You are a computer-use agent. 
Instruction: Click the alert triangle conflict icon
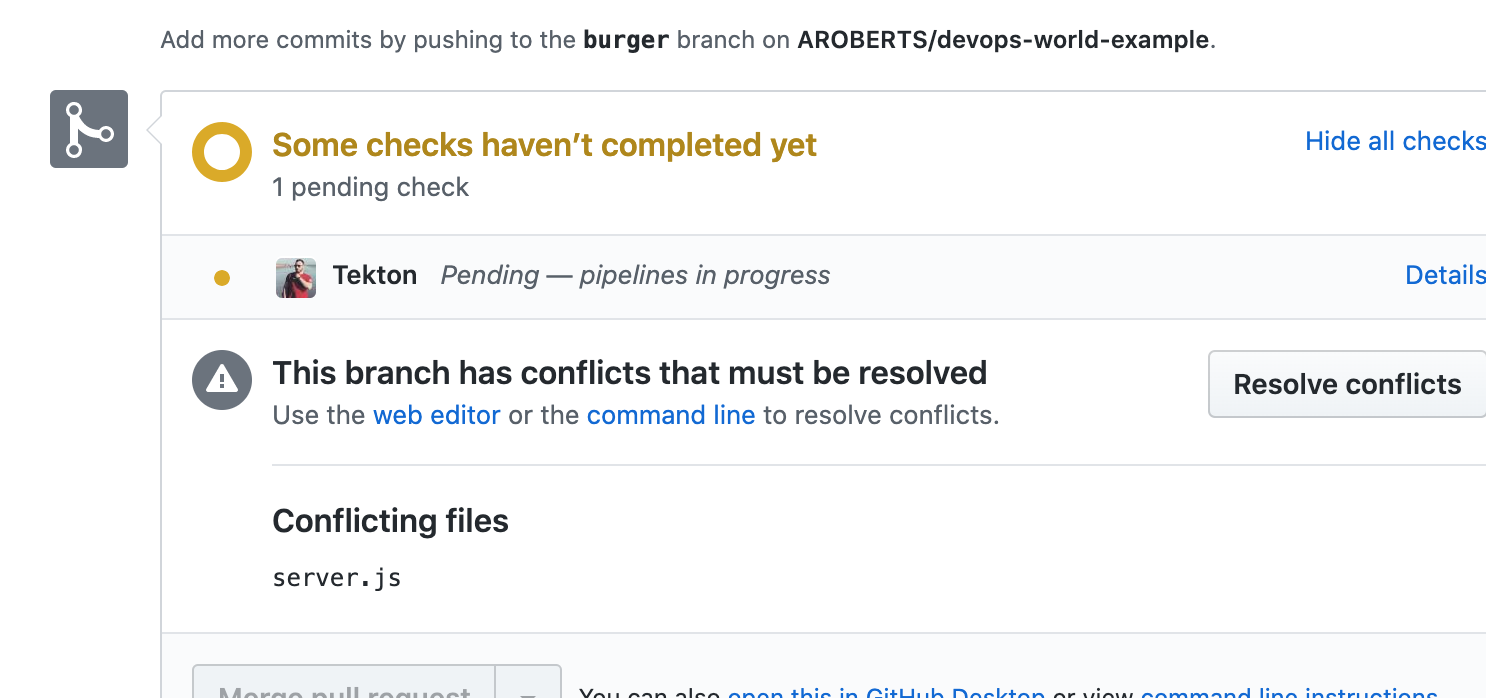(221, 380)
